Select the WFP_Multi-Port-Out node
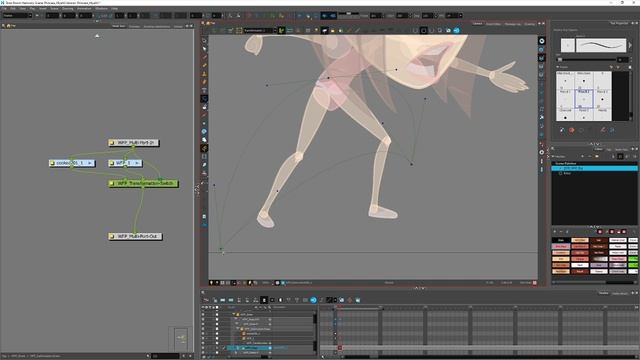 click(135, 236)
